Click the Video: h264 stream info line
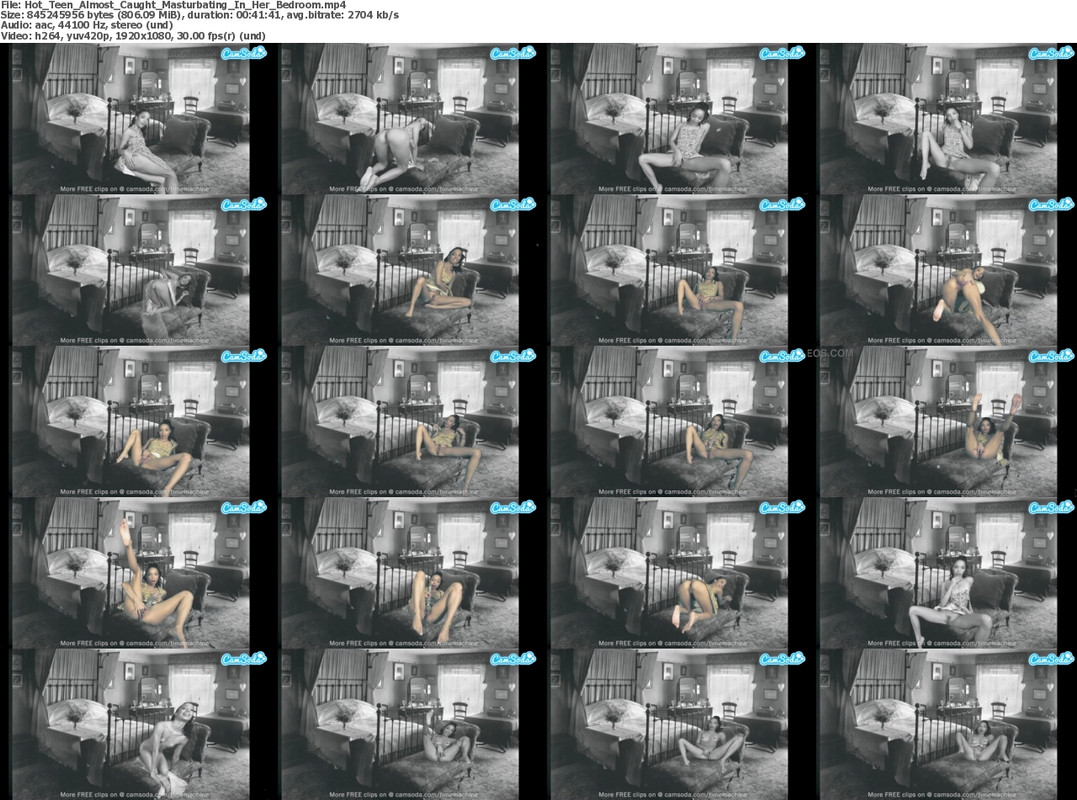Screen dimensions: 1077x800 pos(133,36)
